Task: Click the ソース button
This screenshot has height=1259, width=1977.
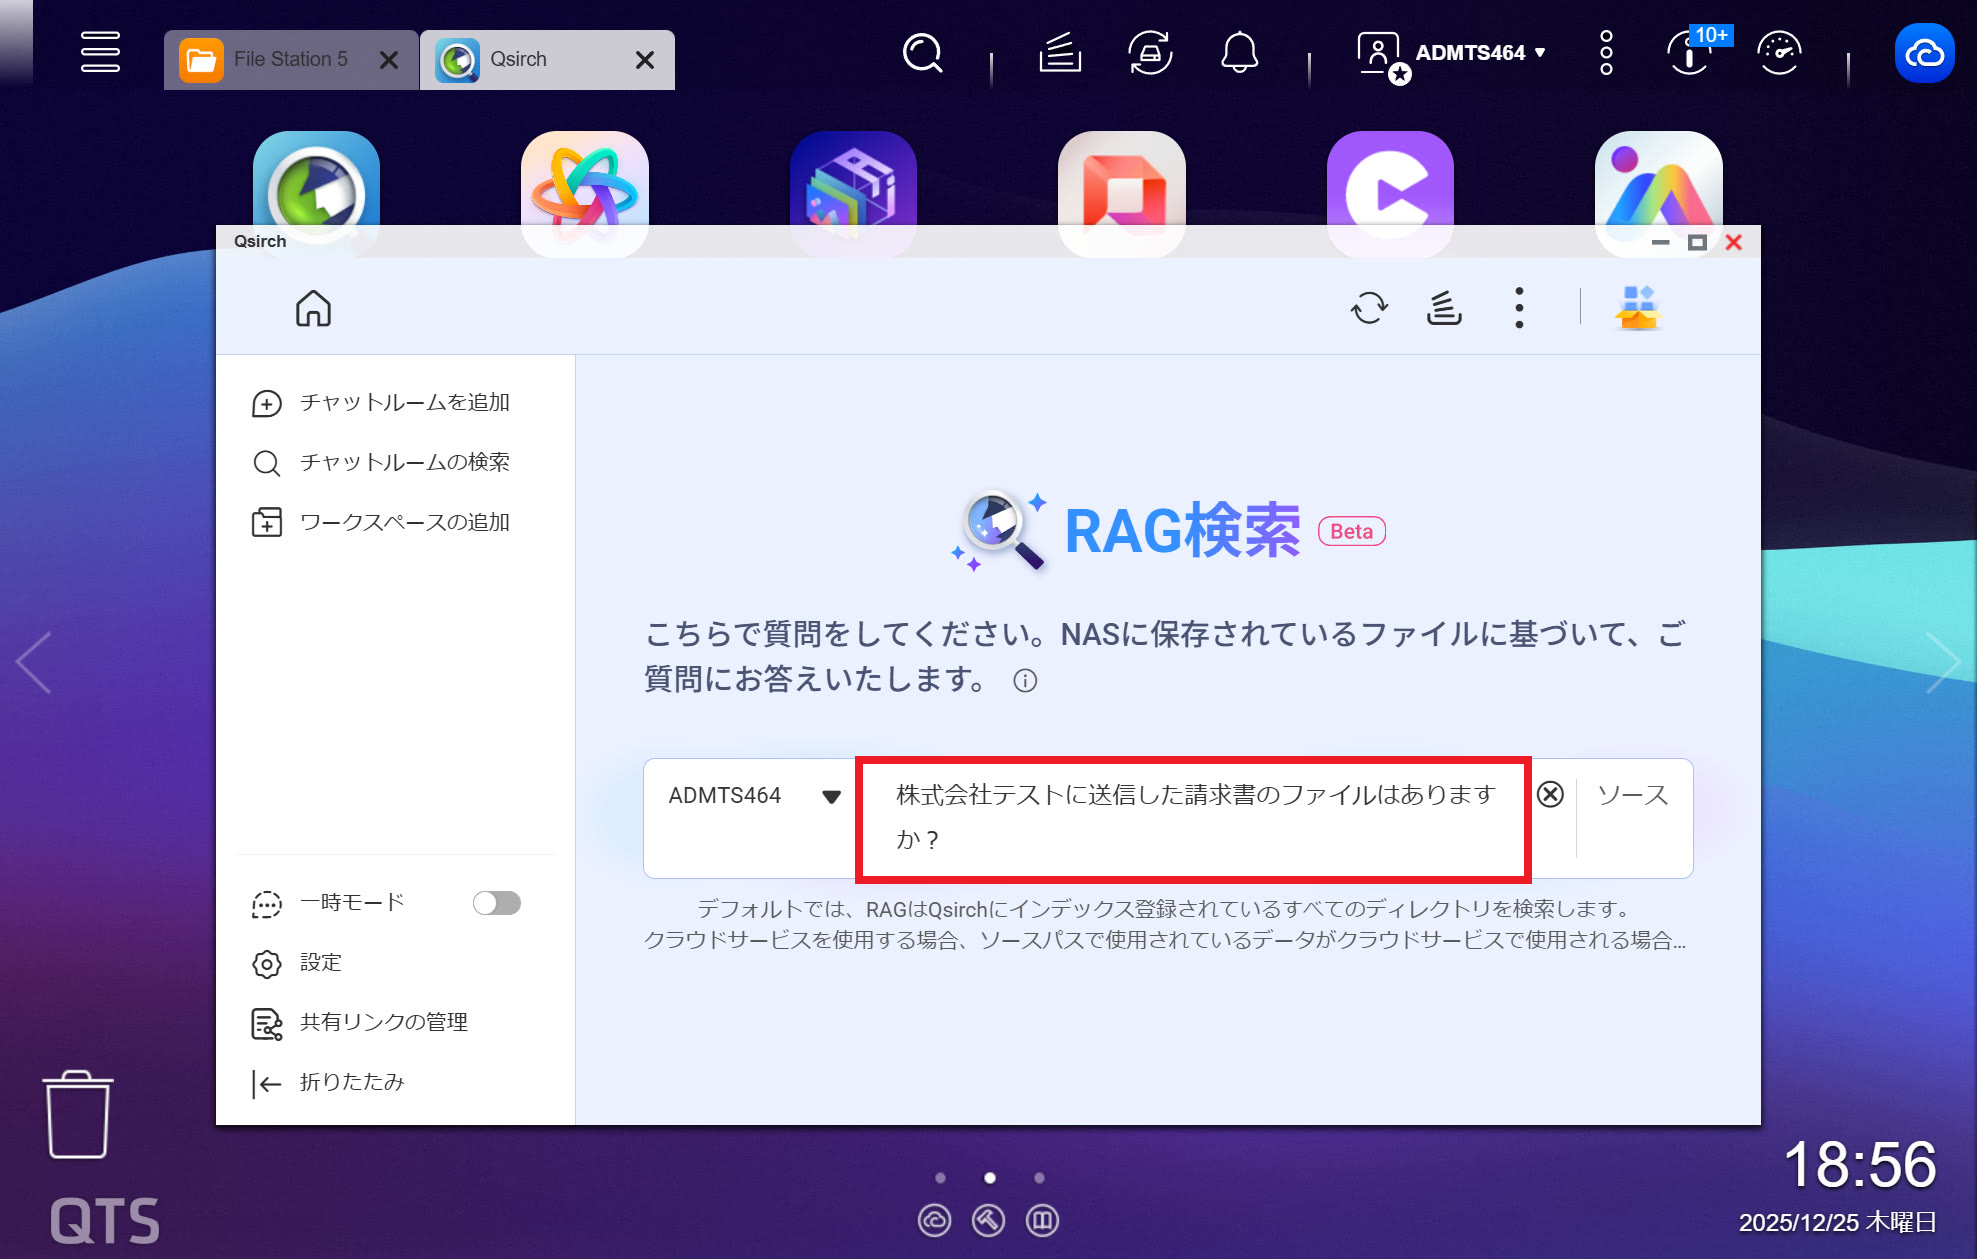Action: [1632, 796]
